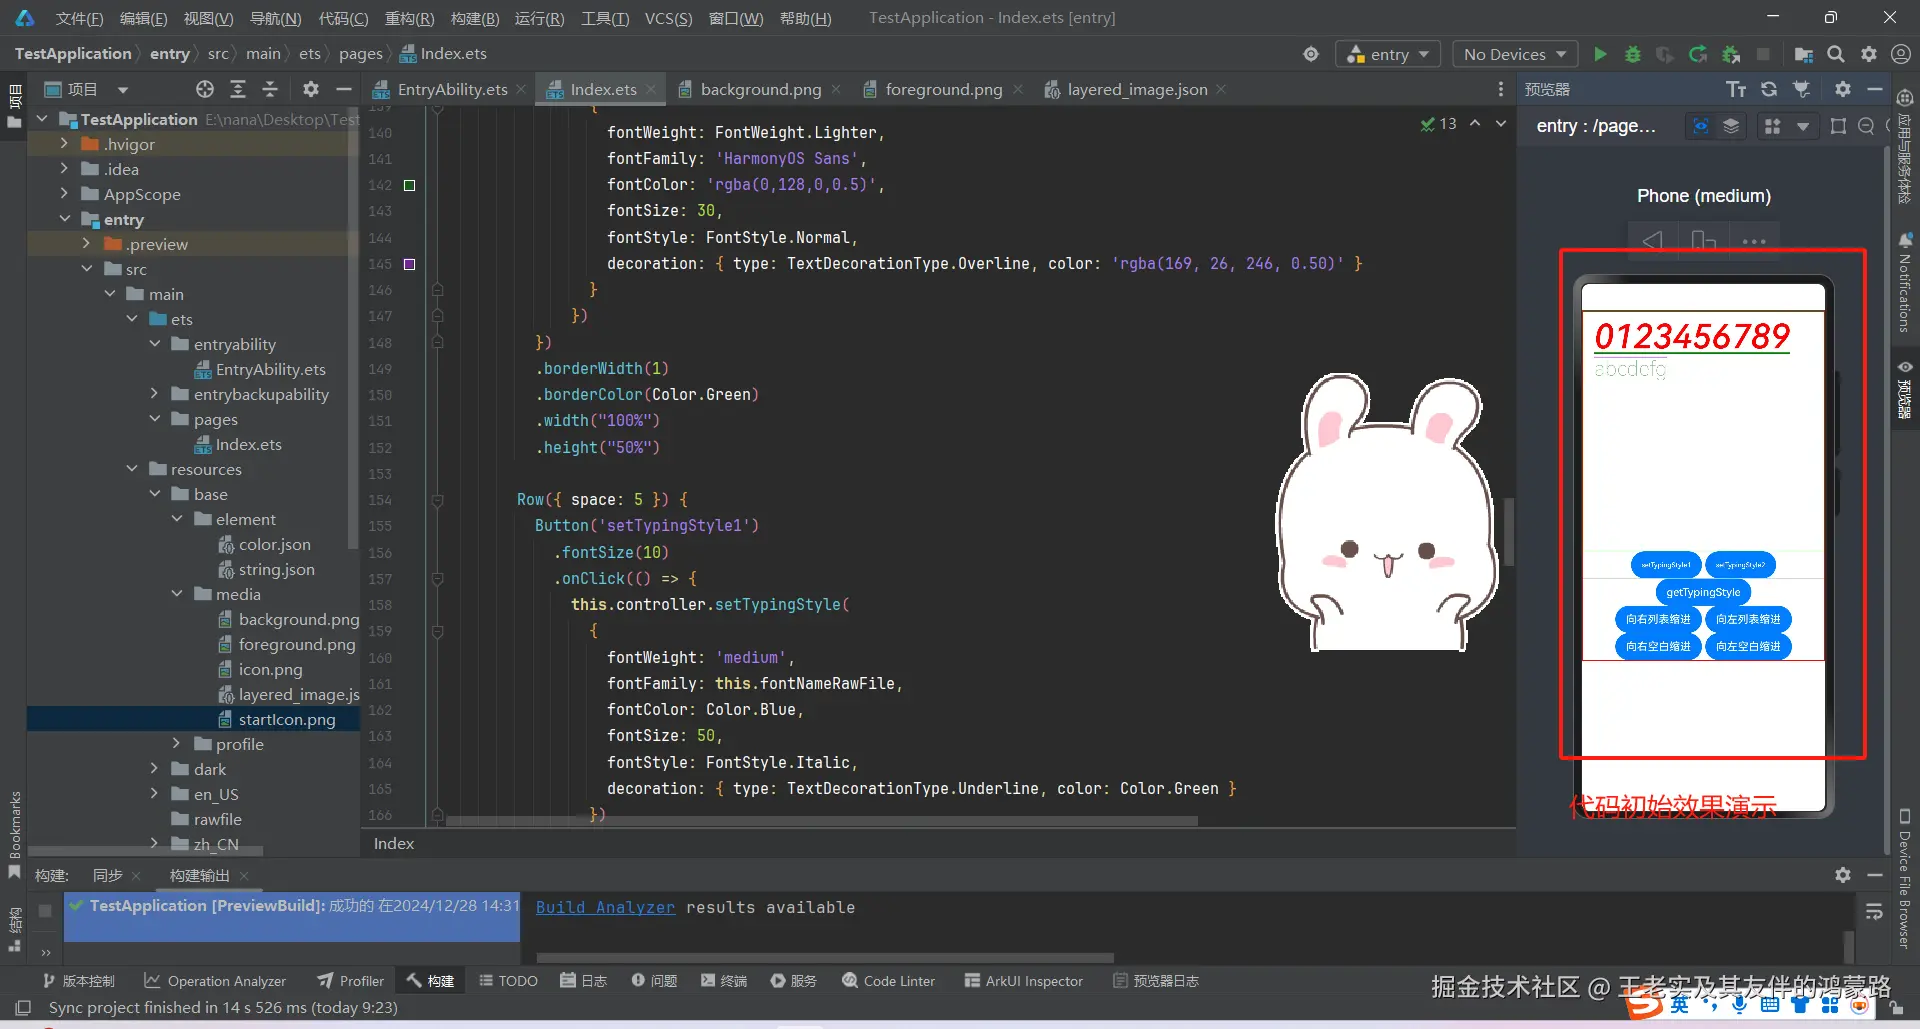Open the entry run configuration dropdown
The width and height of the screenshot is (1920, 1029).
point(1387,54)
